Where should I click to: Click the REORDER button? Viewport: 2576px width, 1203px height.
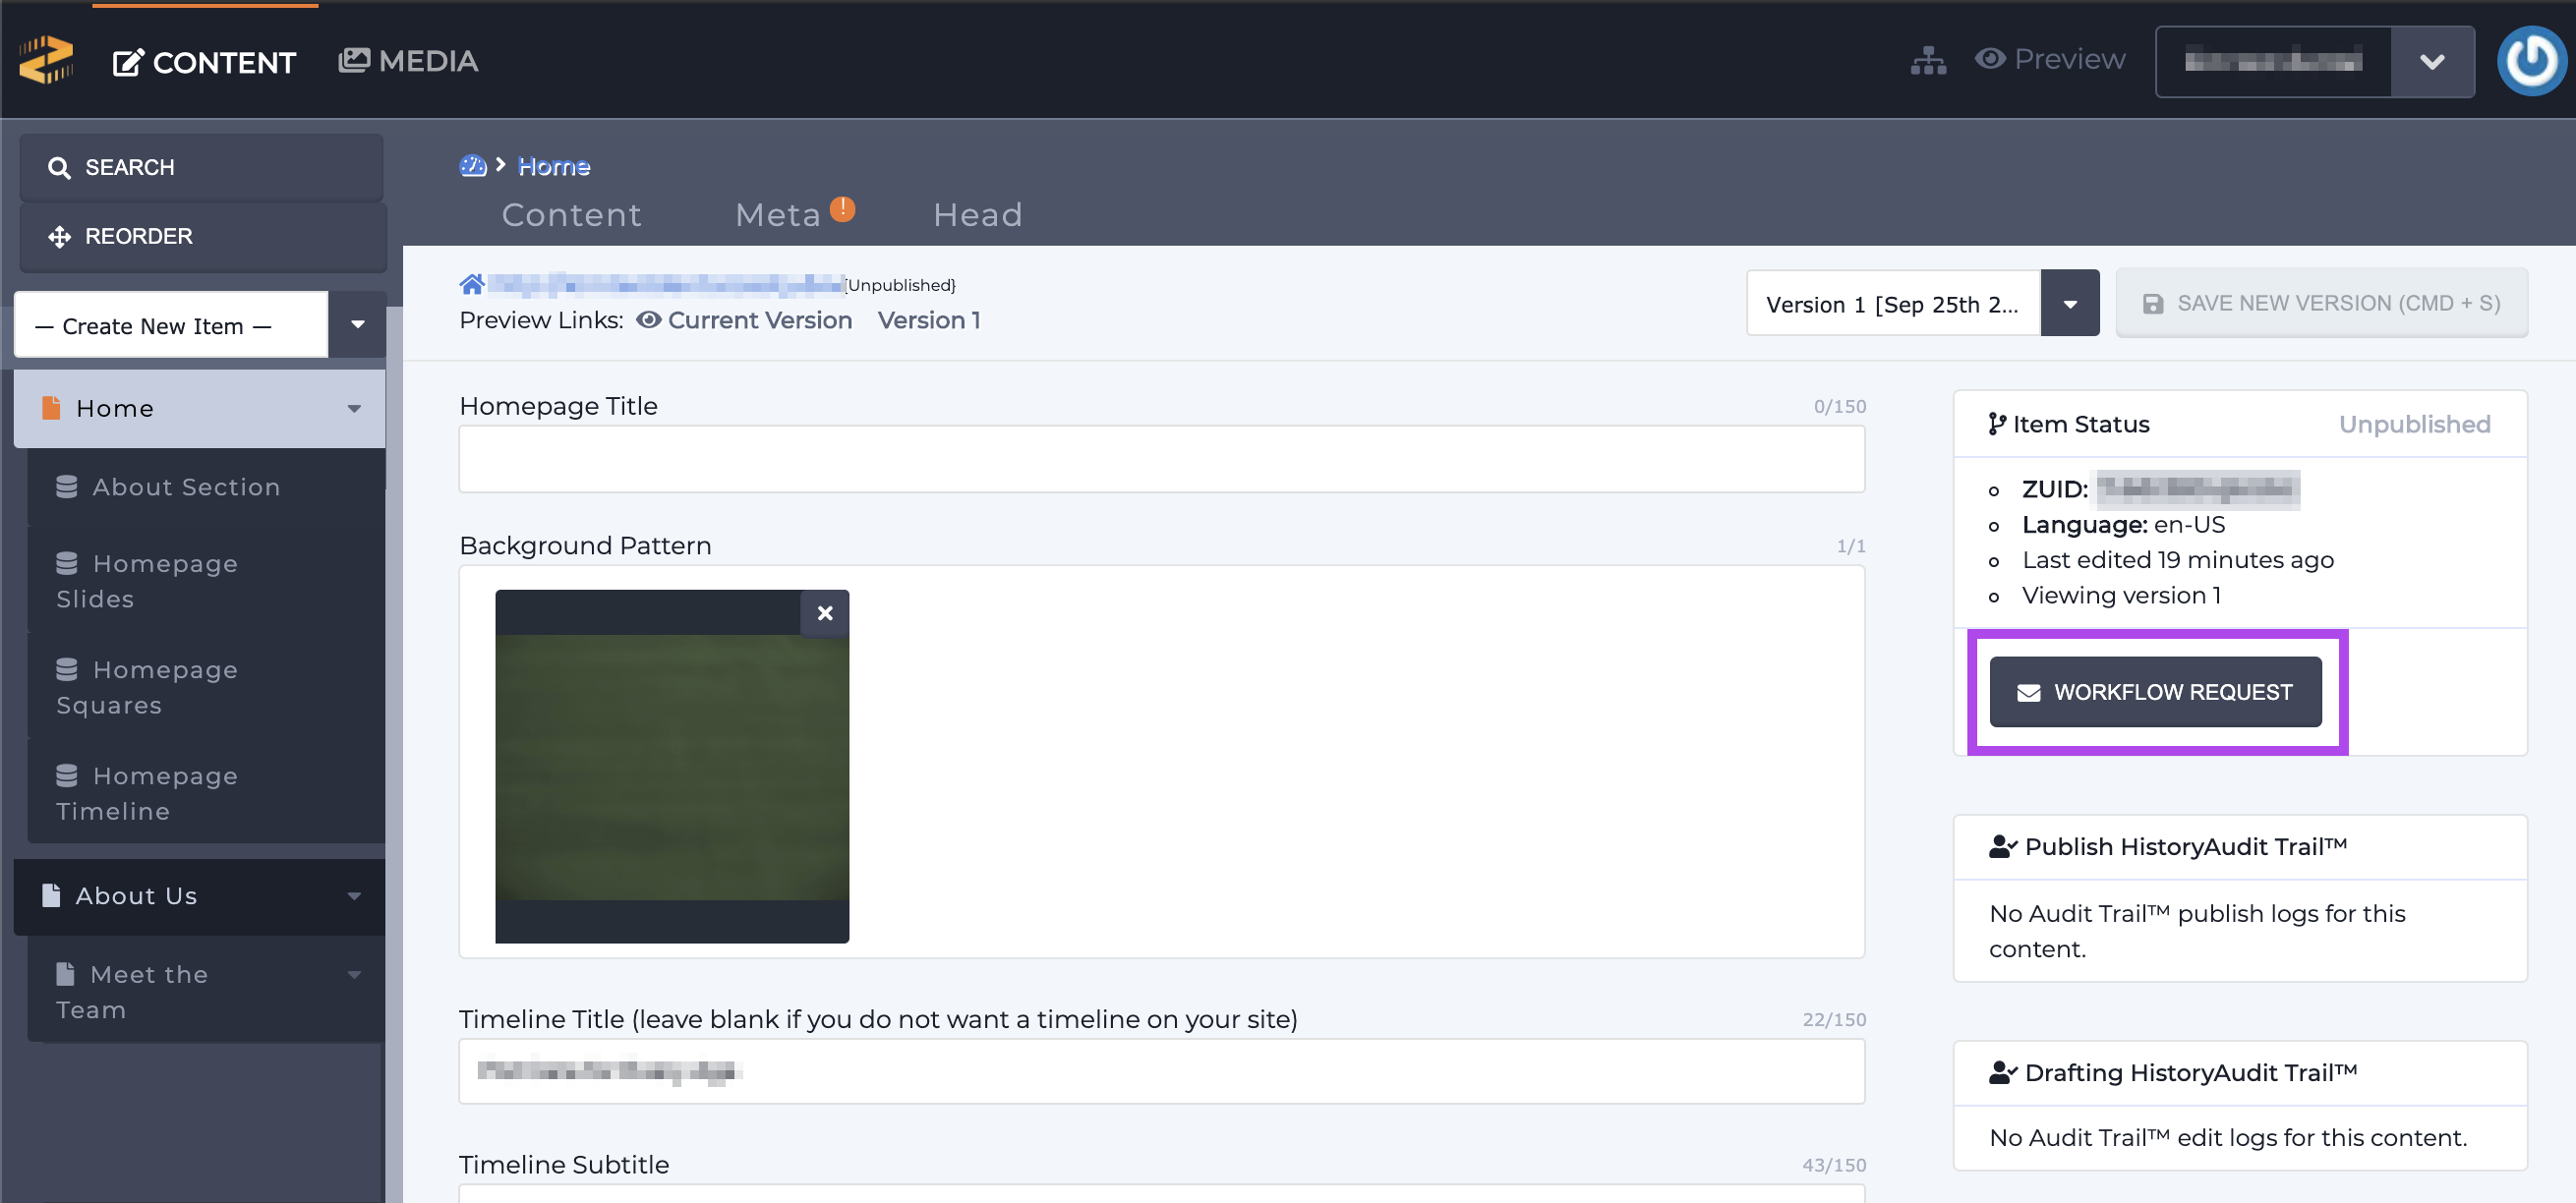tap(201, 236)
